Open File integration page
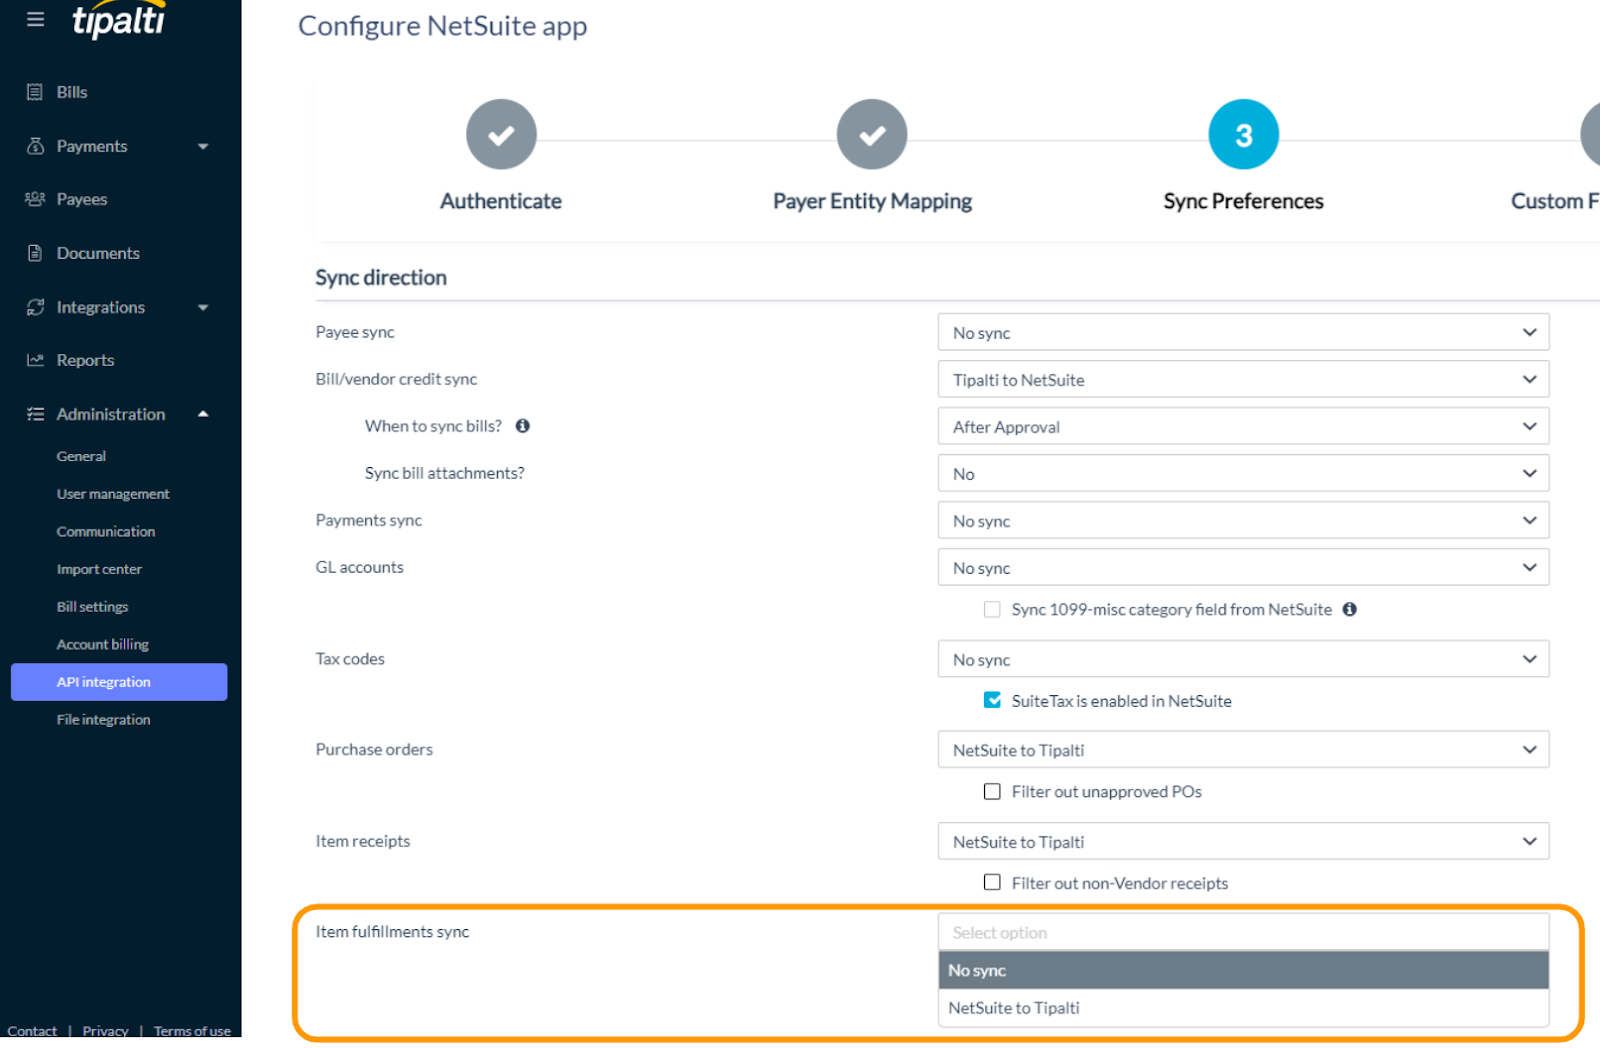Image resolution: width=1600 pixels, height=1048 pixels. click(103, 720)
